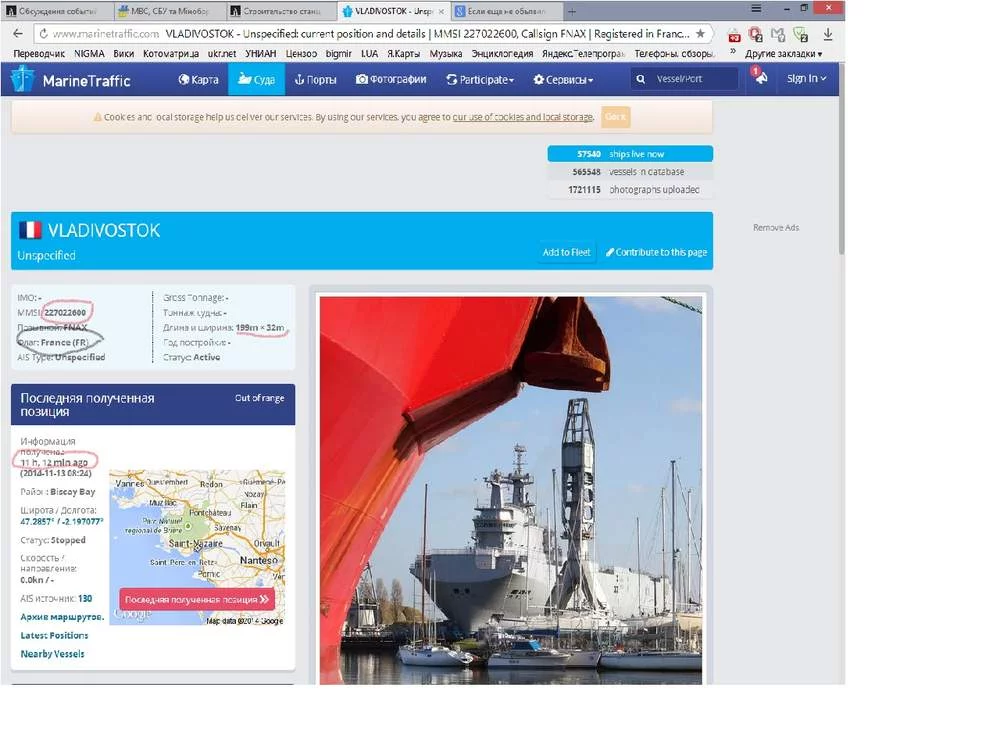Open the Переводчик bookmark

39,54
